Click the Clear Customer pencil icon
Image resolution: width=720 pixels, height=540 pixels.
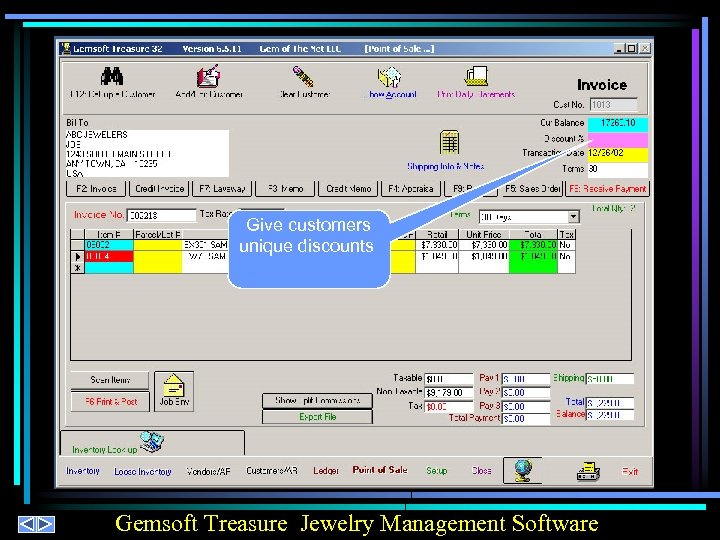click(x=304, y=76)
